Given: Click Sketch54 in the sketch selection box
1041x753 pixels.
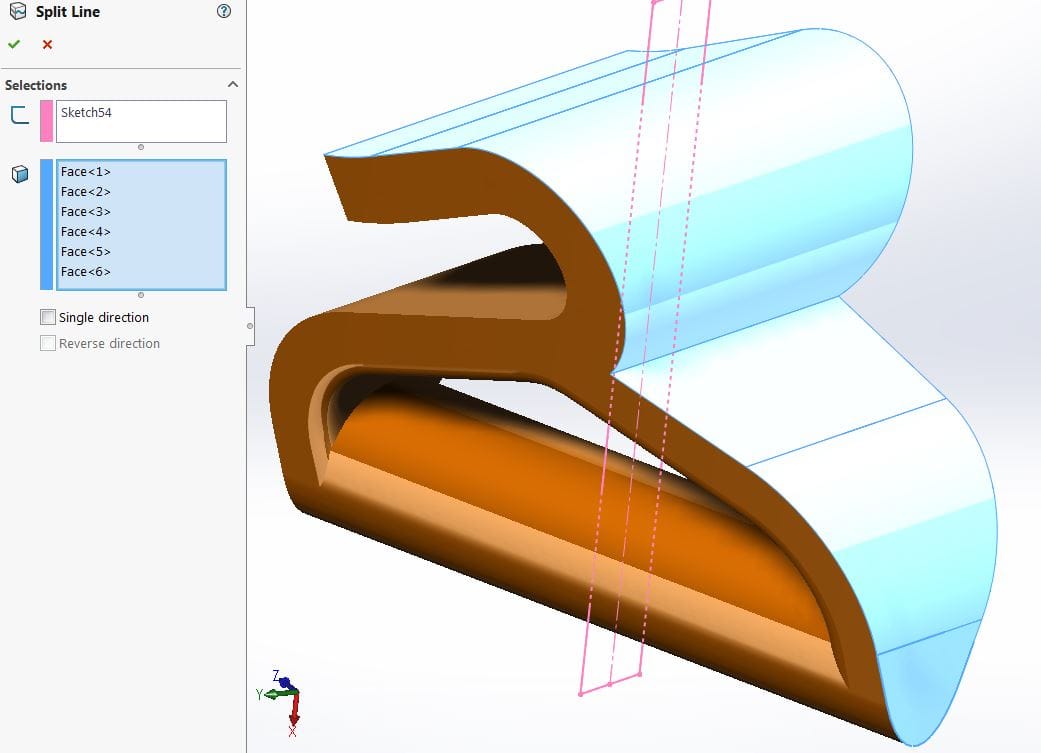Looking at the screenshot, I should click(x=86, y=113).
